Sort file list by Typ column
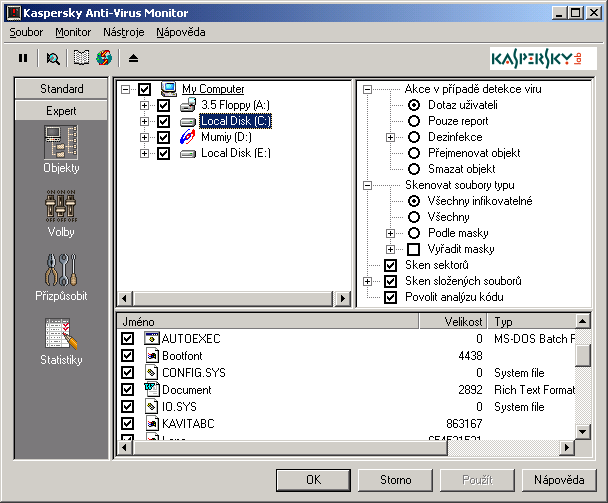The image size is (608, 503). [531, 322]
